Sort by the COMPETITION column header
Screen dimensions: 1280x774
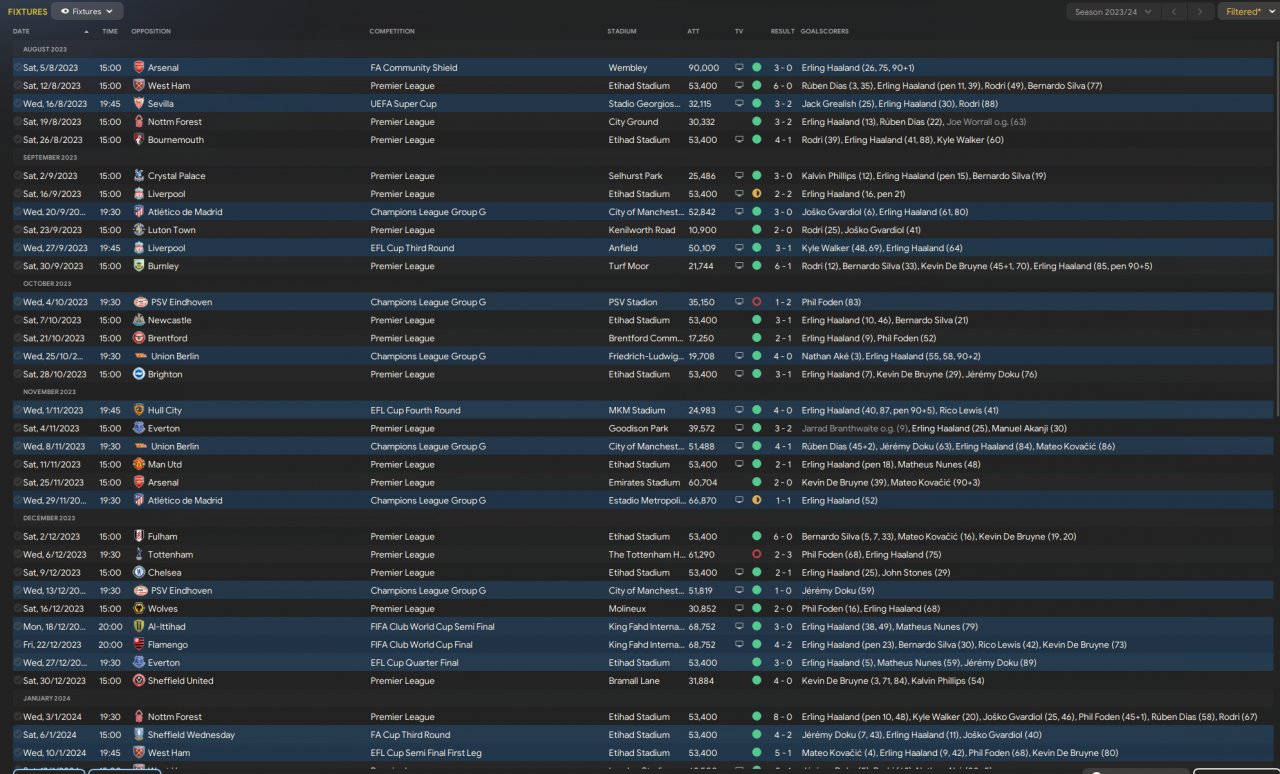pyautogui.click(x=392, y=31)
